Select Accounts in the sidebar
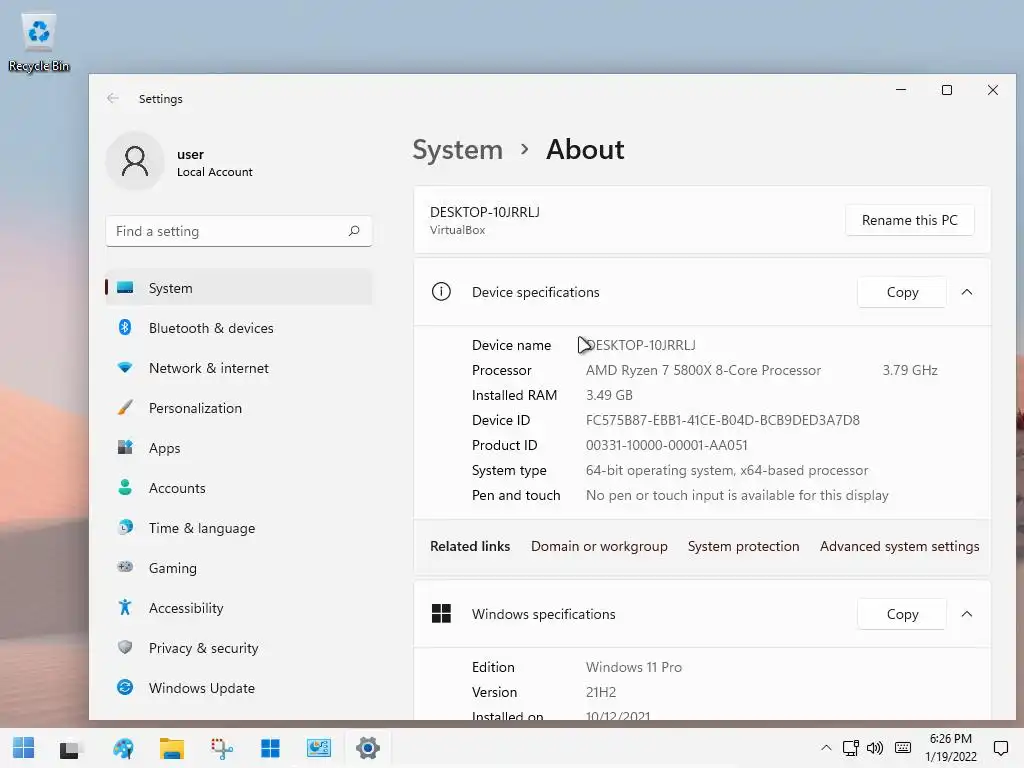The image size is (1024, 768). (239, 488)
